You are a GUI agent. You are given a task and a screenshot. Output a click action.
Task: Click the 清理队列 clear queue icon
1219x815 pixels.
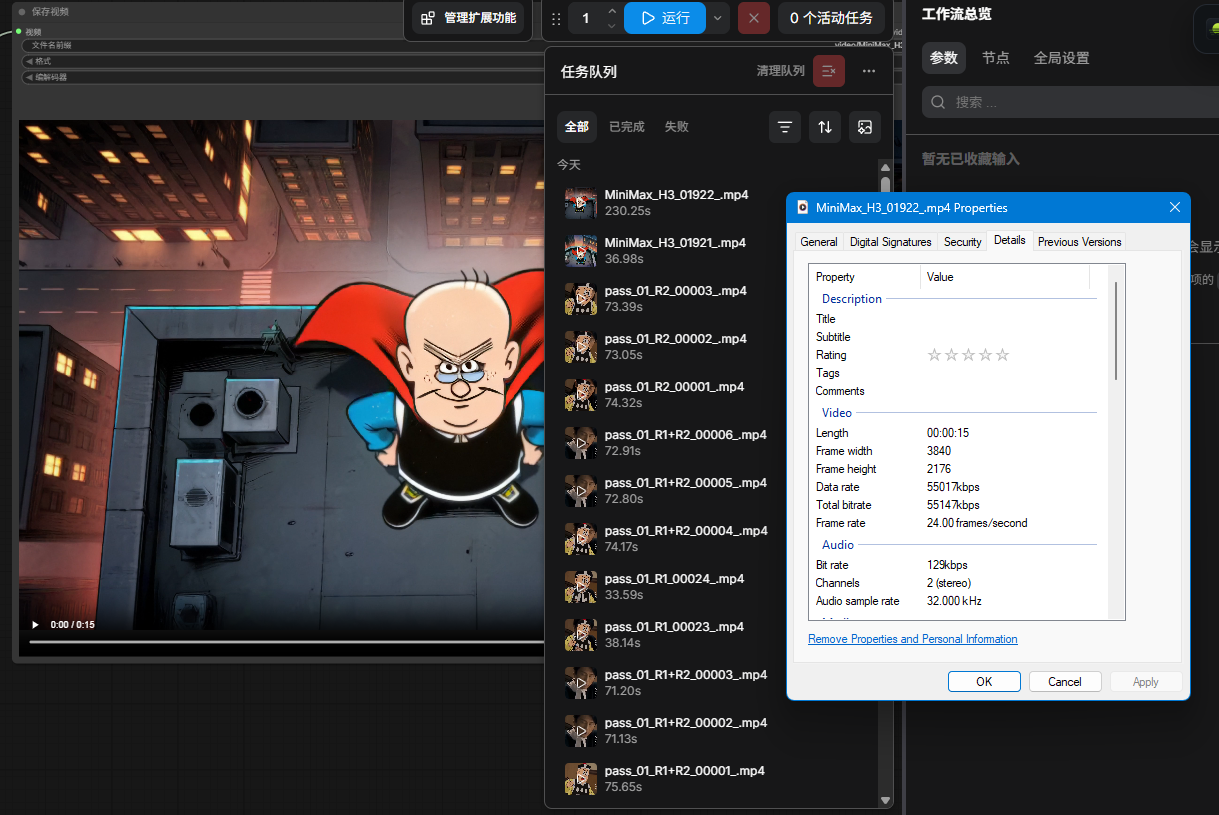click(829, 71)
